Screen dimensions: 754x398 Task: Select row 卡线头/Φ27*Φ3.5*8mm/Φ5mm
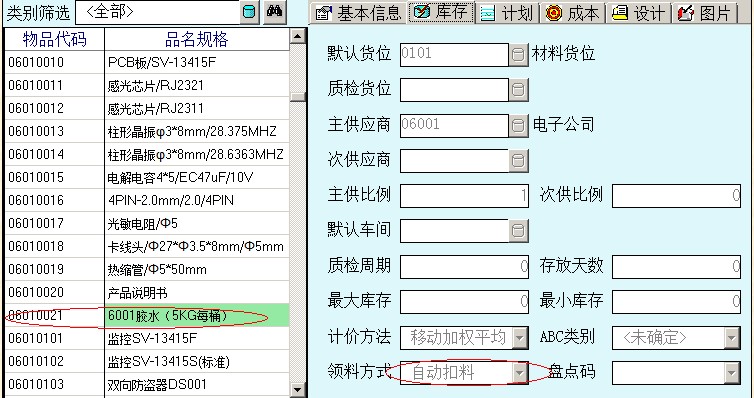pyautogui.click(x=147, y=247)
